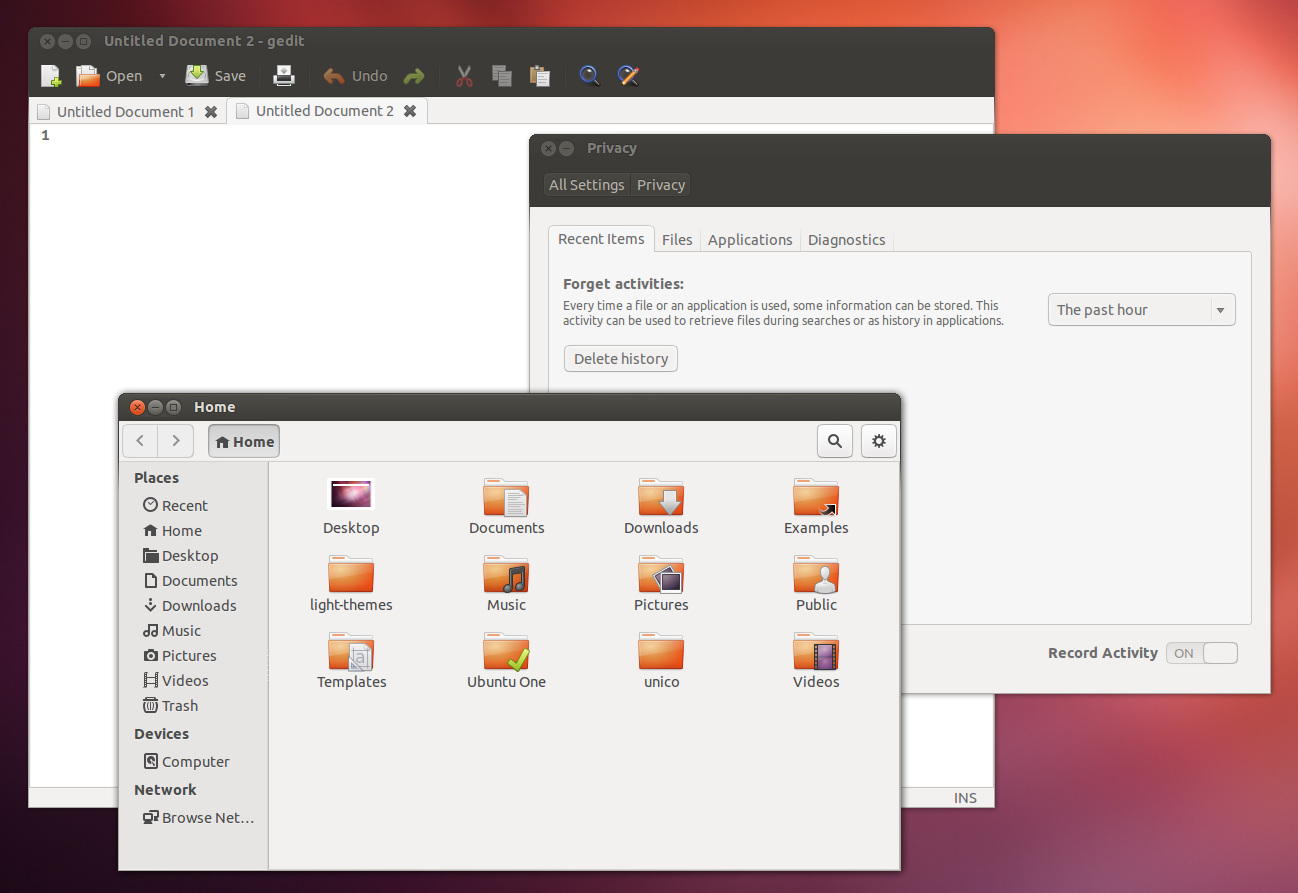Open Trash in the sidebar
1298x893 pixels.
(194, 706)
